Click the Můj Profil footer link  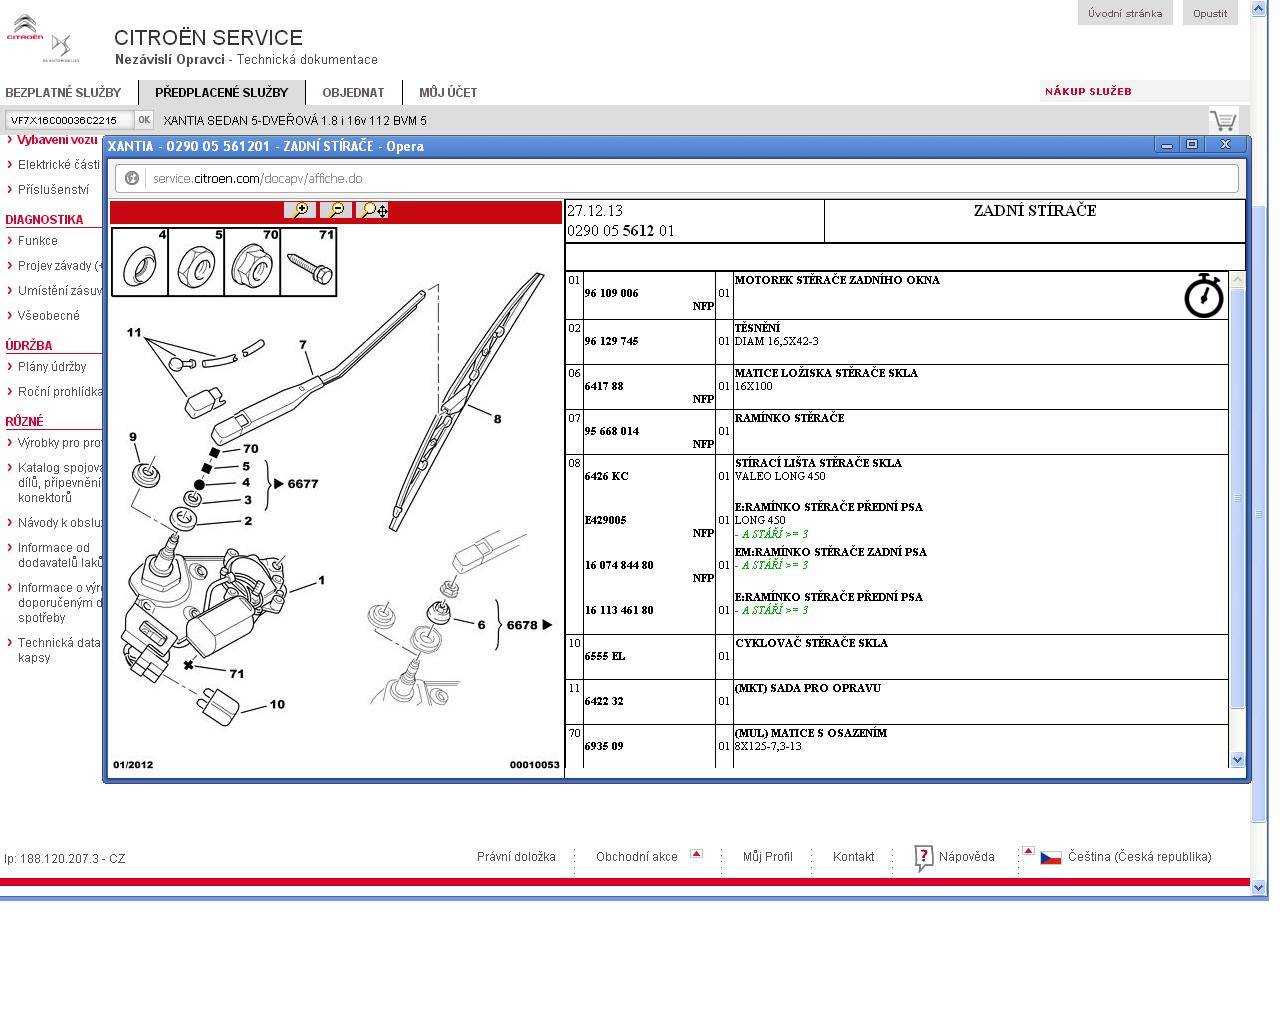click(x=768, y=857)
